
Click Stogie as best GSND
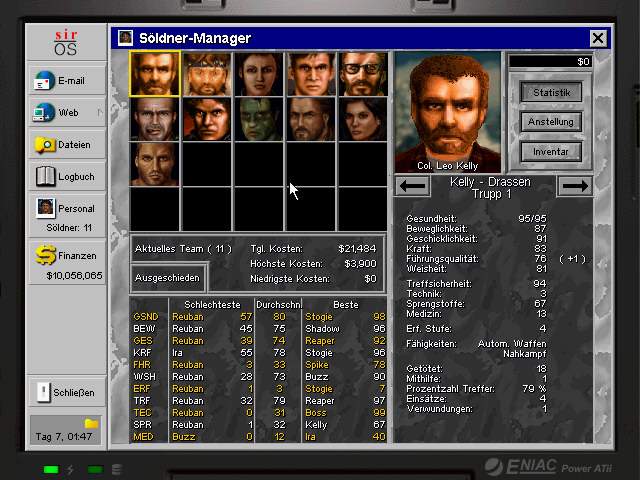click(319, 317)
